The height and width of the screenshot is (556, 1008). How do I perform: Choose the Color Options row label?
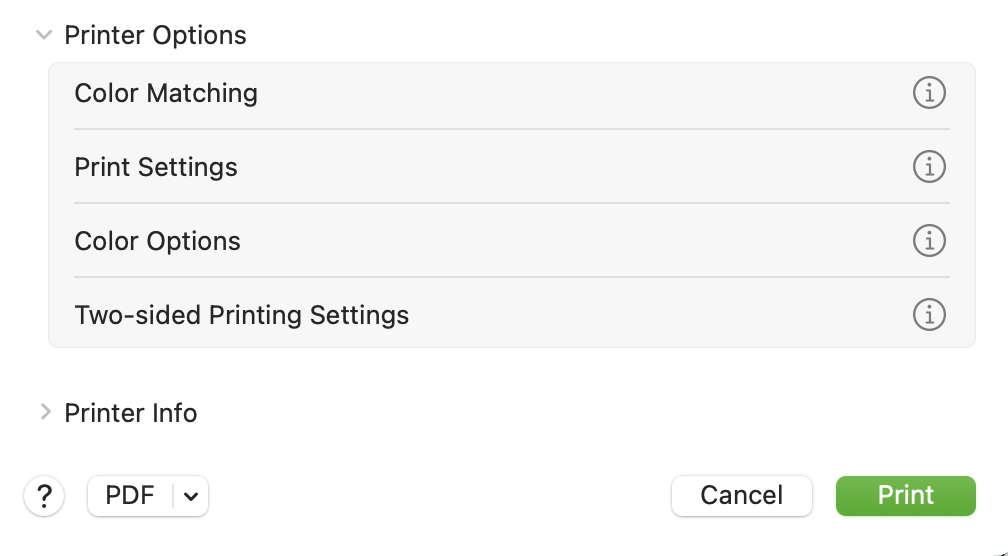coord(158,241)
